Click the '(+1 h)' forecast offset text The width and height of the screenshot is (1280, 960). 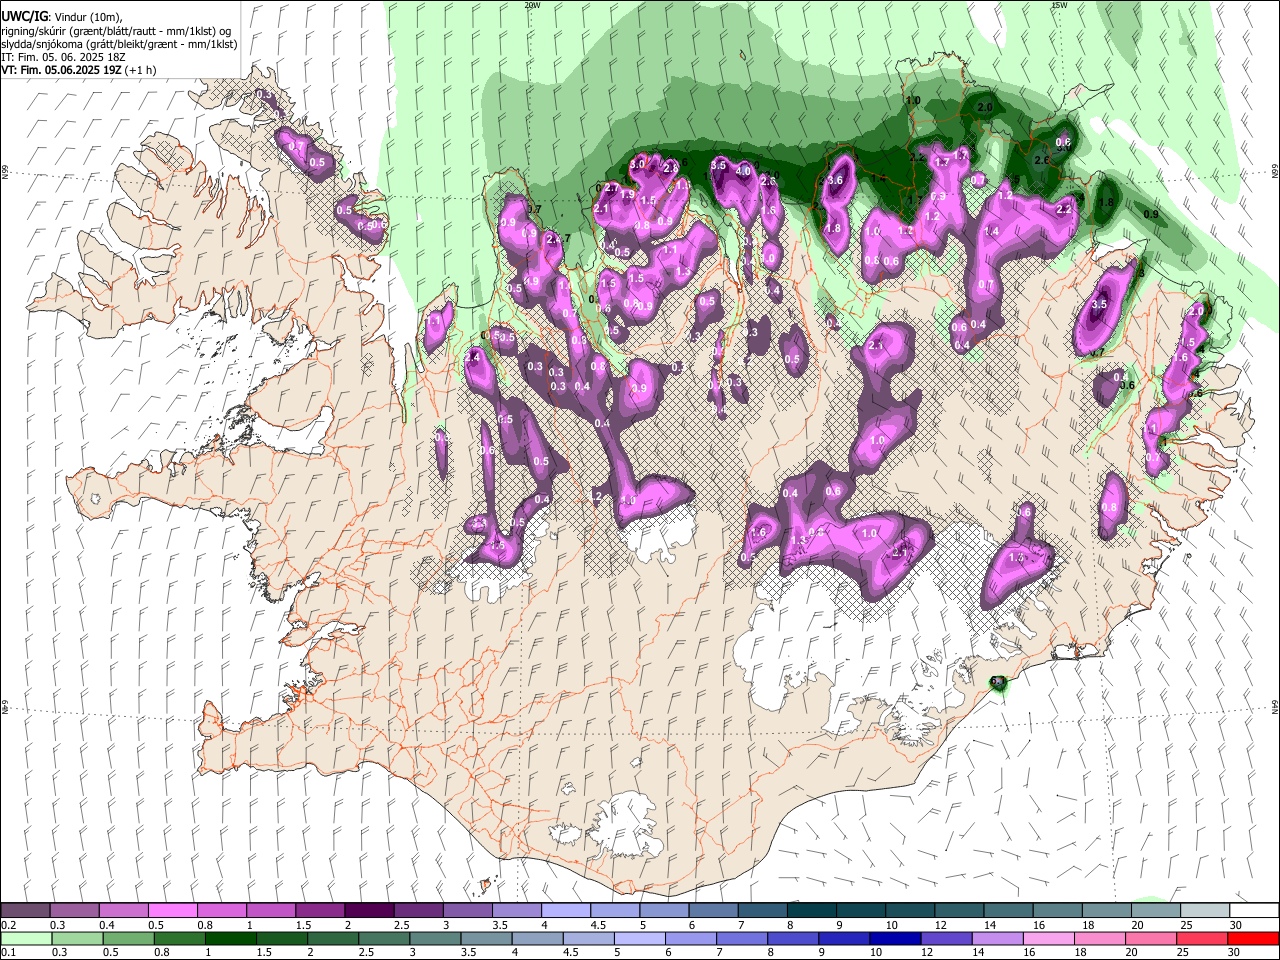click(141, 70)
